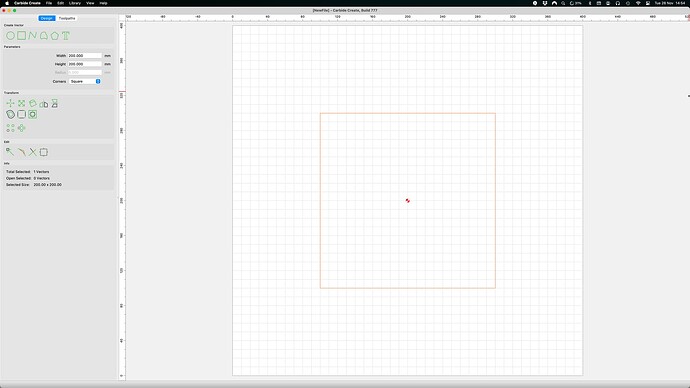Choose the inset offset tool

pos(33,114)
